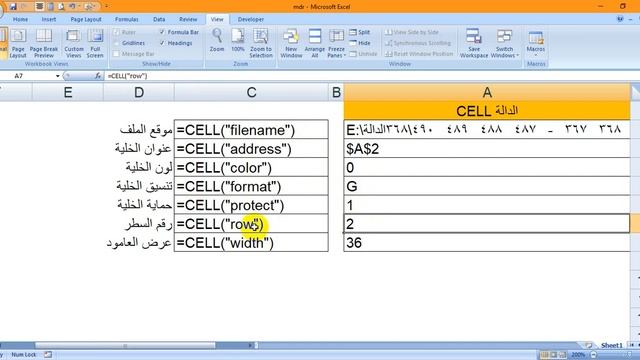Open Page Break Preview

44,43
